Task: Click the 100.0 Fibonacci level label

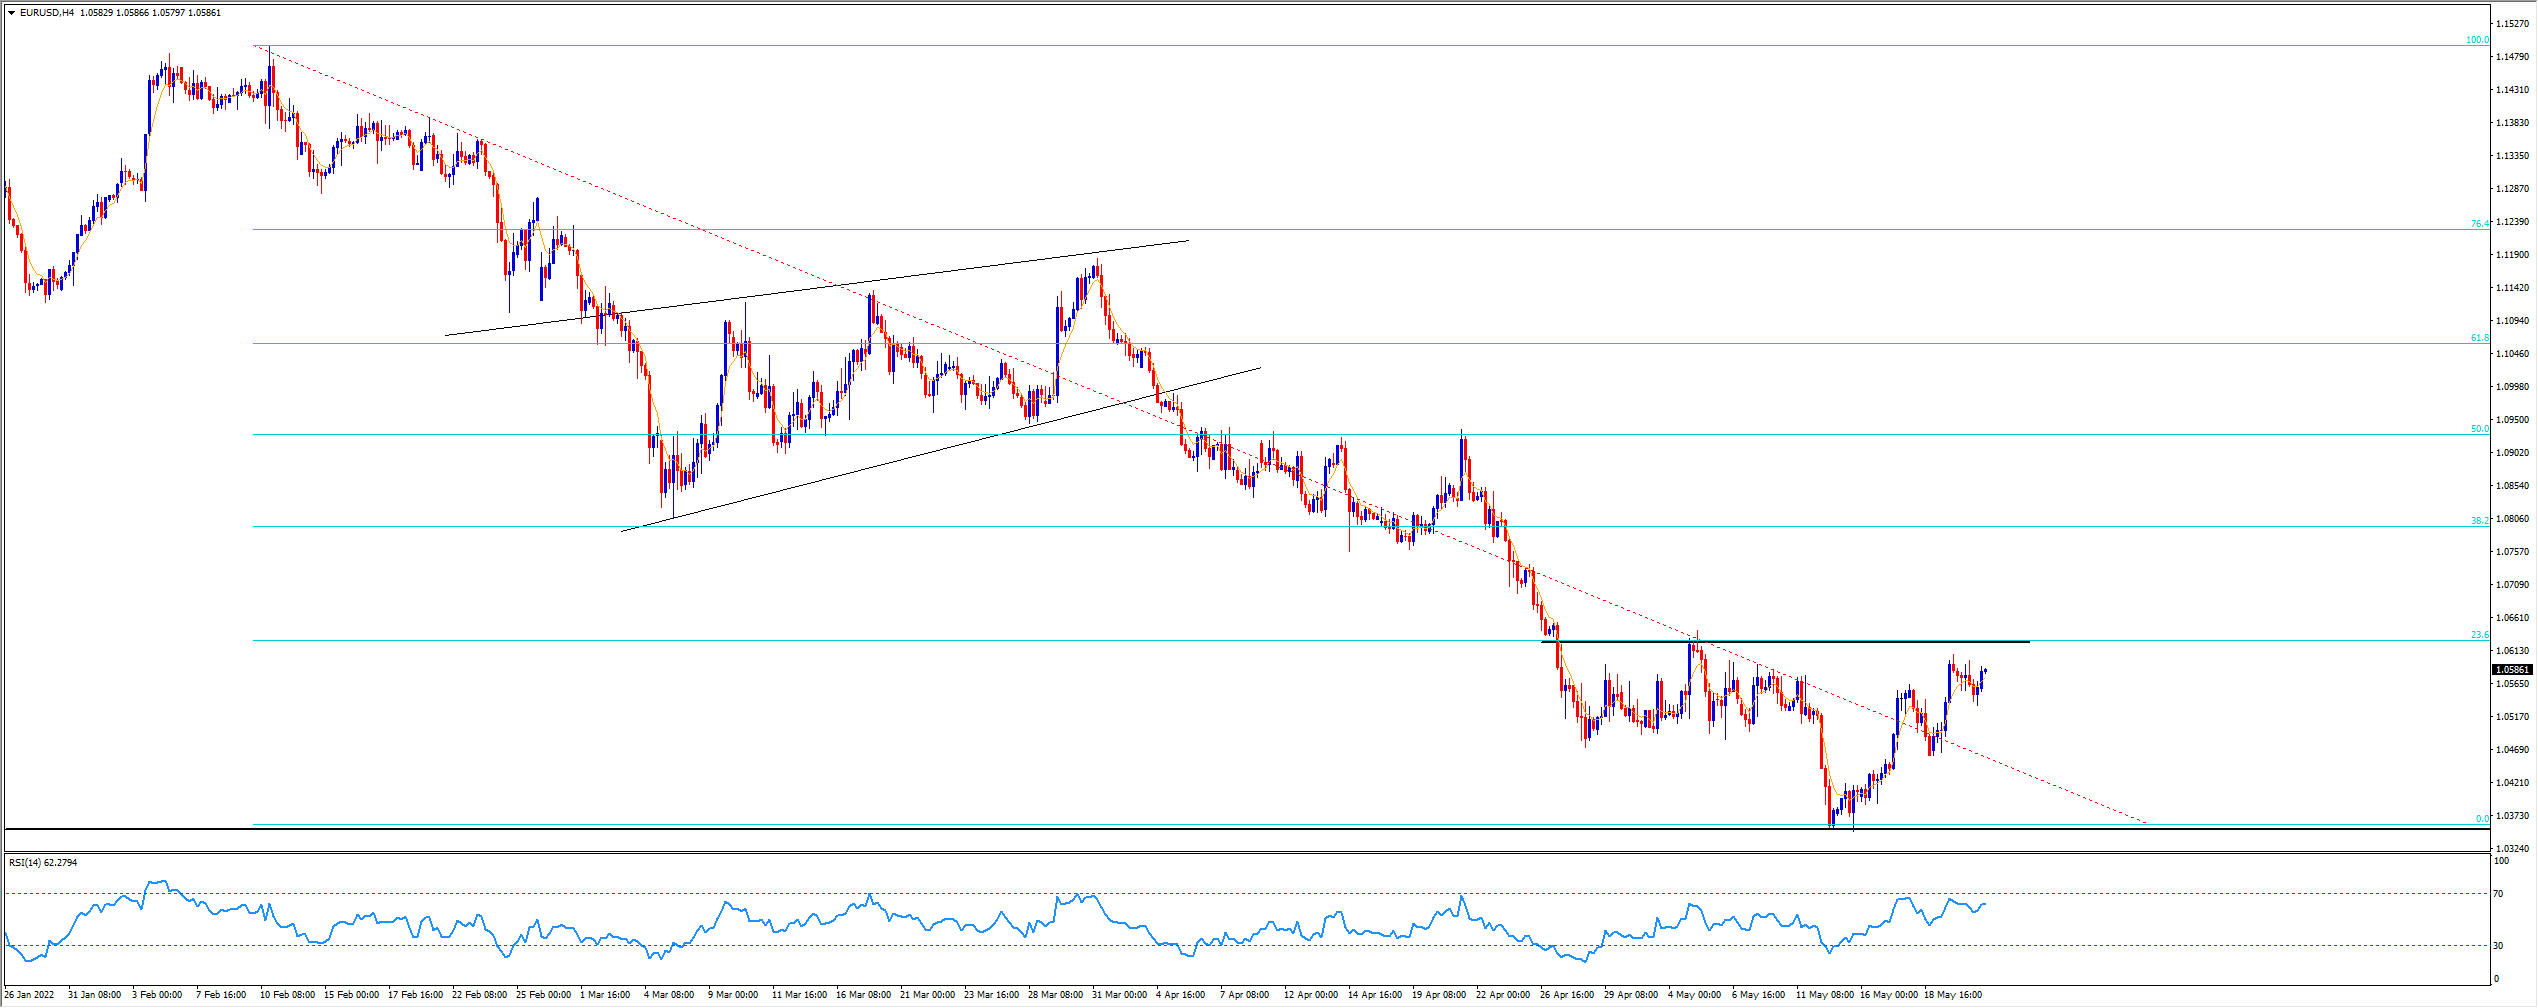Action: (2477, 40)
